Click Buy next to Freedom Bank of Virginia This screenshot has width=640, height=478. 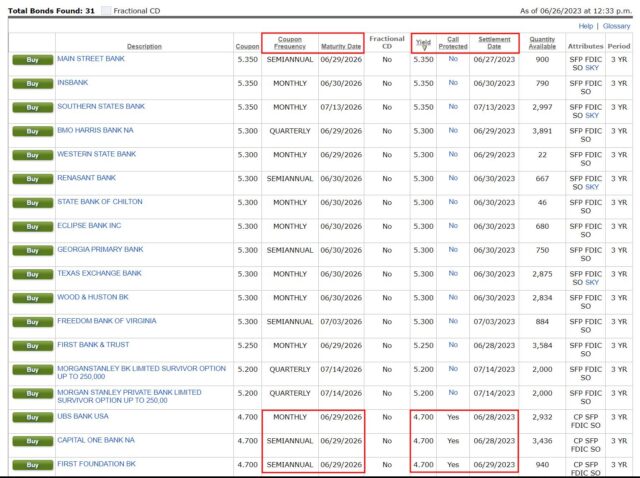(32, 322)
